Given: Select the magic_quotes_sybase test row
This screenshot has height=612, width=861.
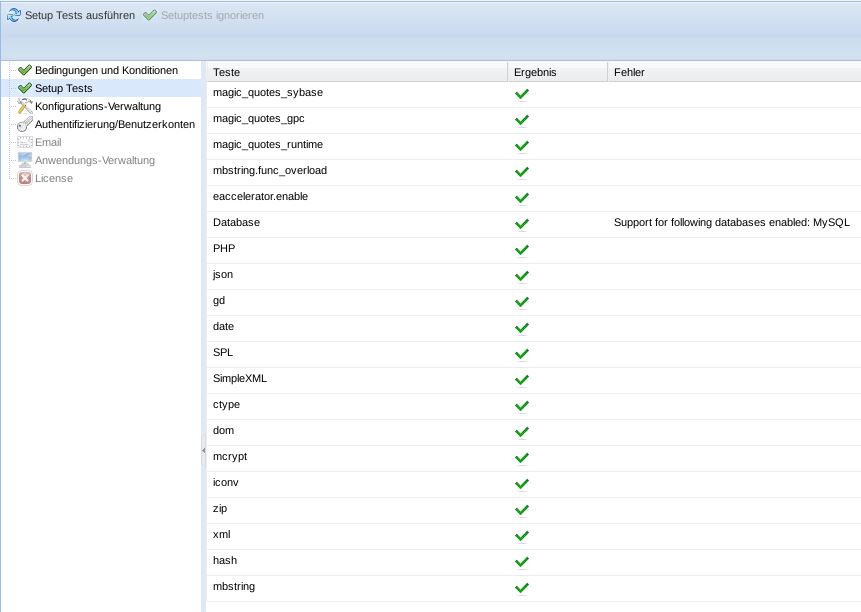Looking at the screenshot, I should point(534,94).
